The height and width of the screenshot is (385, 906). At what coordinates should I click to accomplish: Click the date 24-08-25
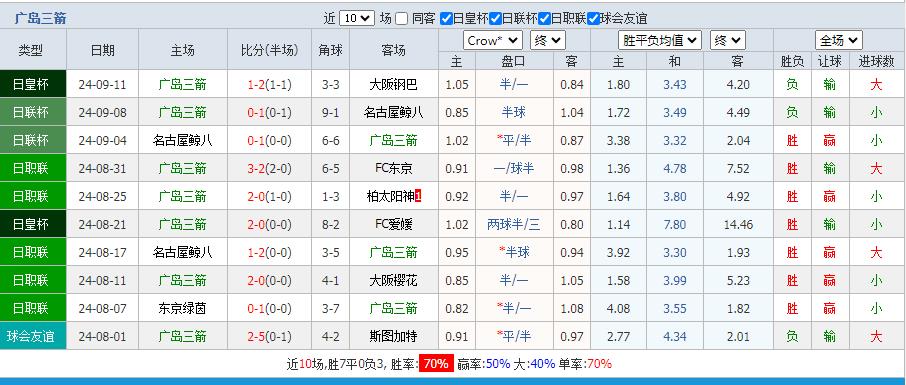102,197
